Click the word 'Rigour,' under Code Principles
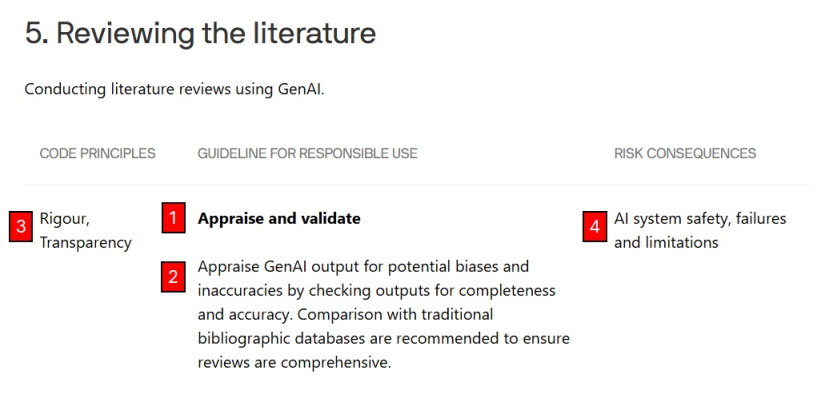Viewport: 825px width, 406px height. click(65, 219)
